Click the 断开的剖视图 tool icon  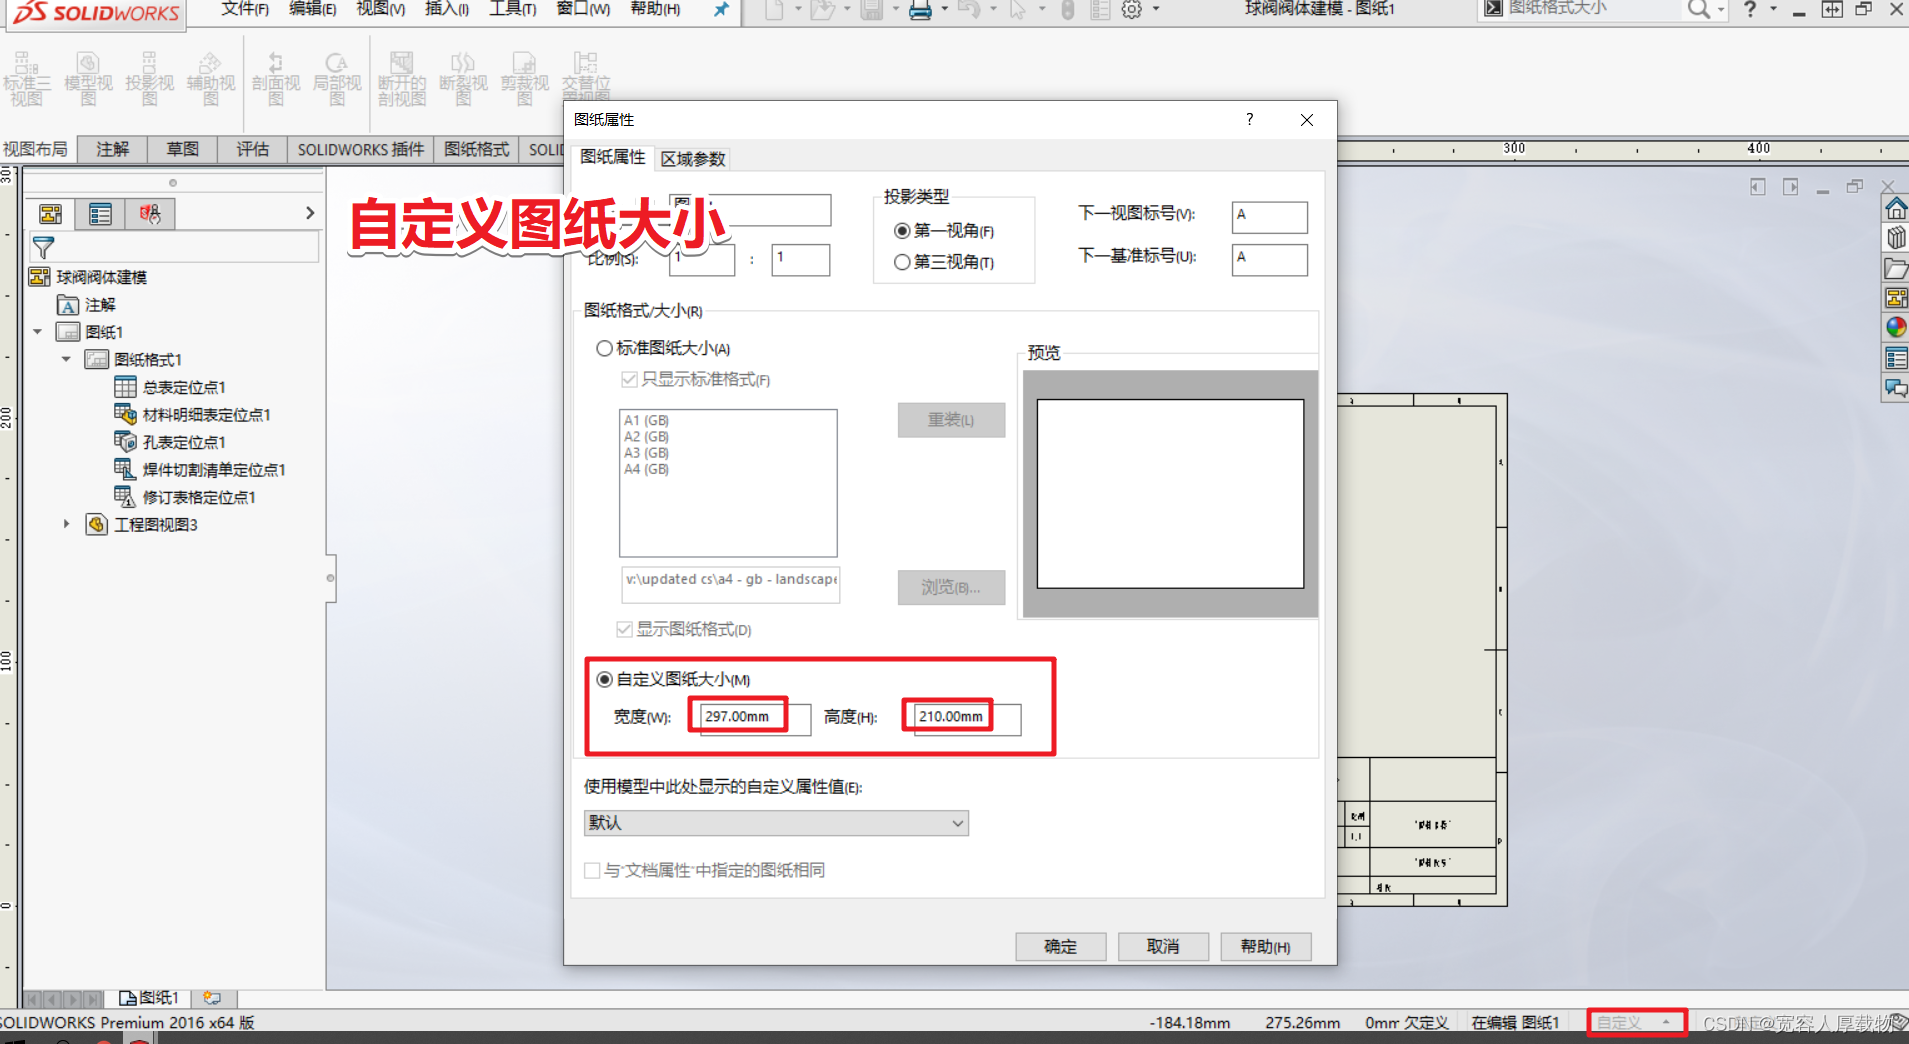click(402, 79)
